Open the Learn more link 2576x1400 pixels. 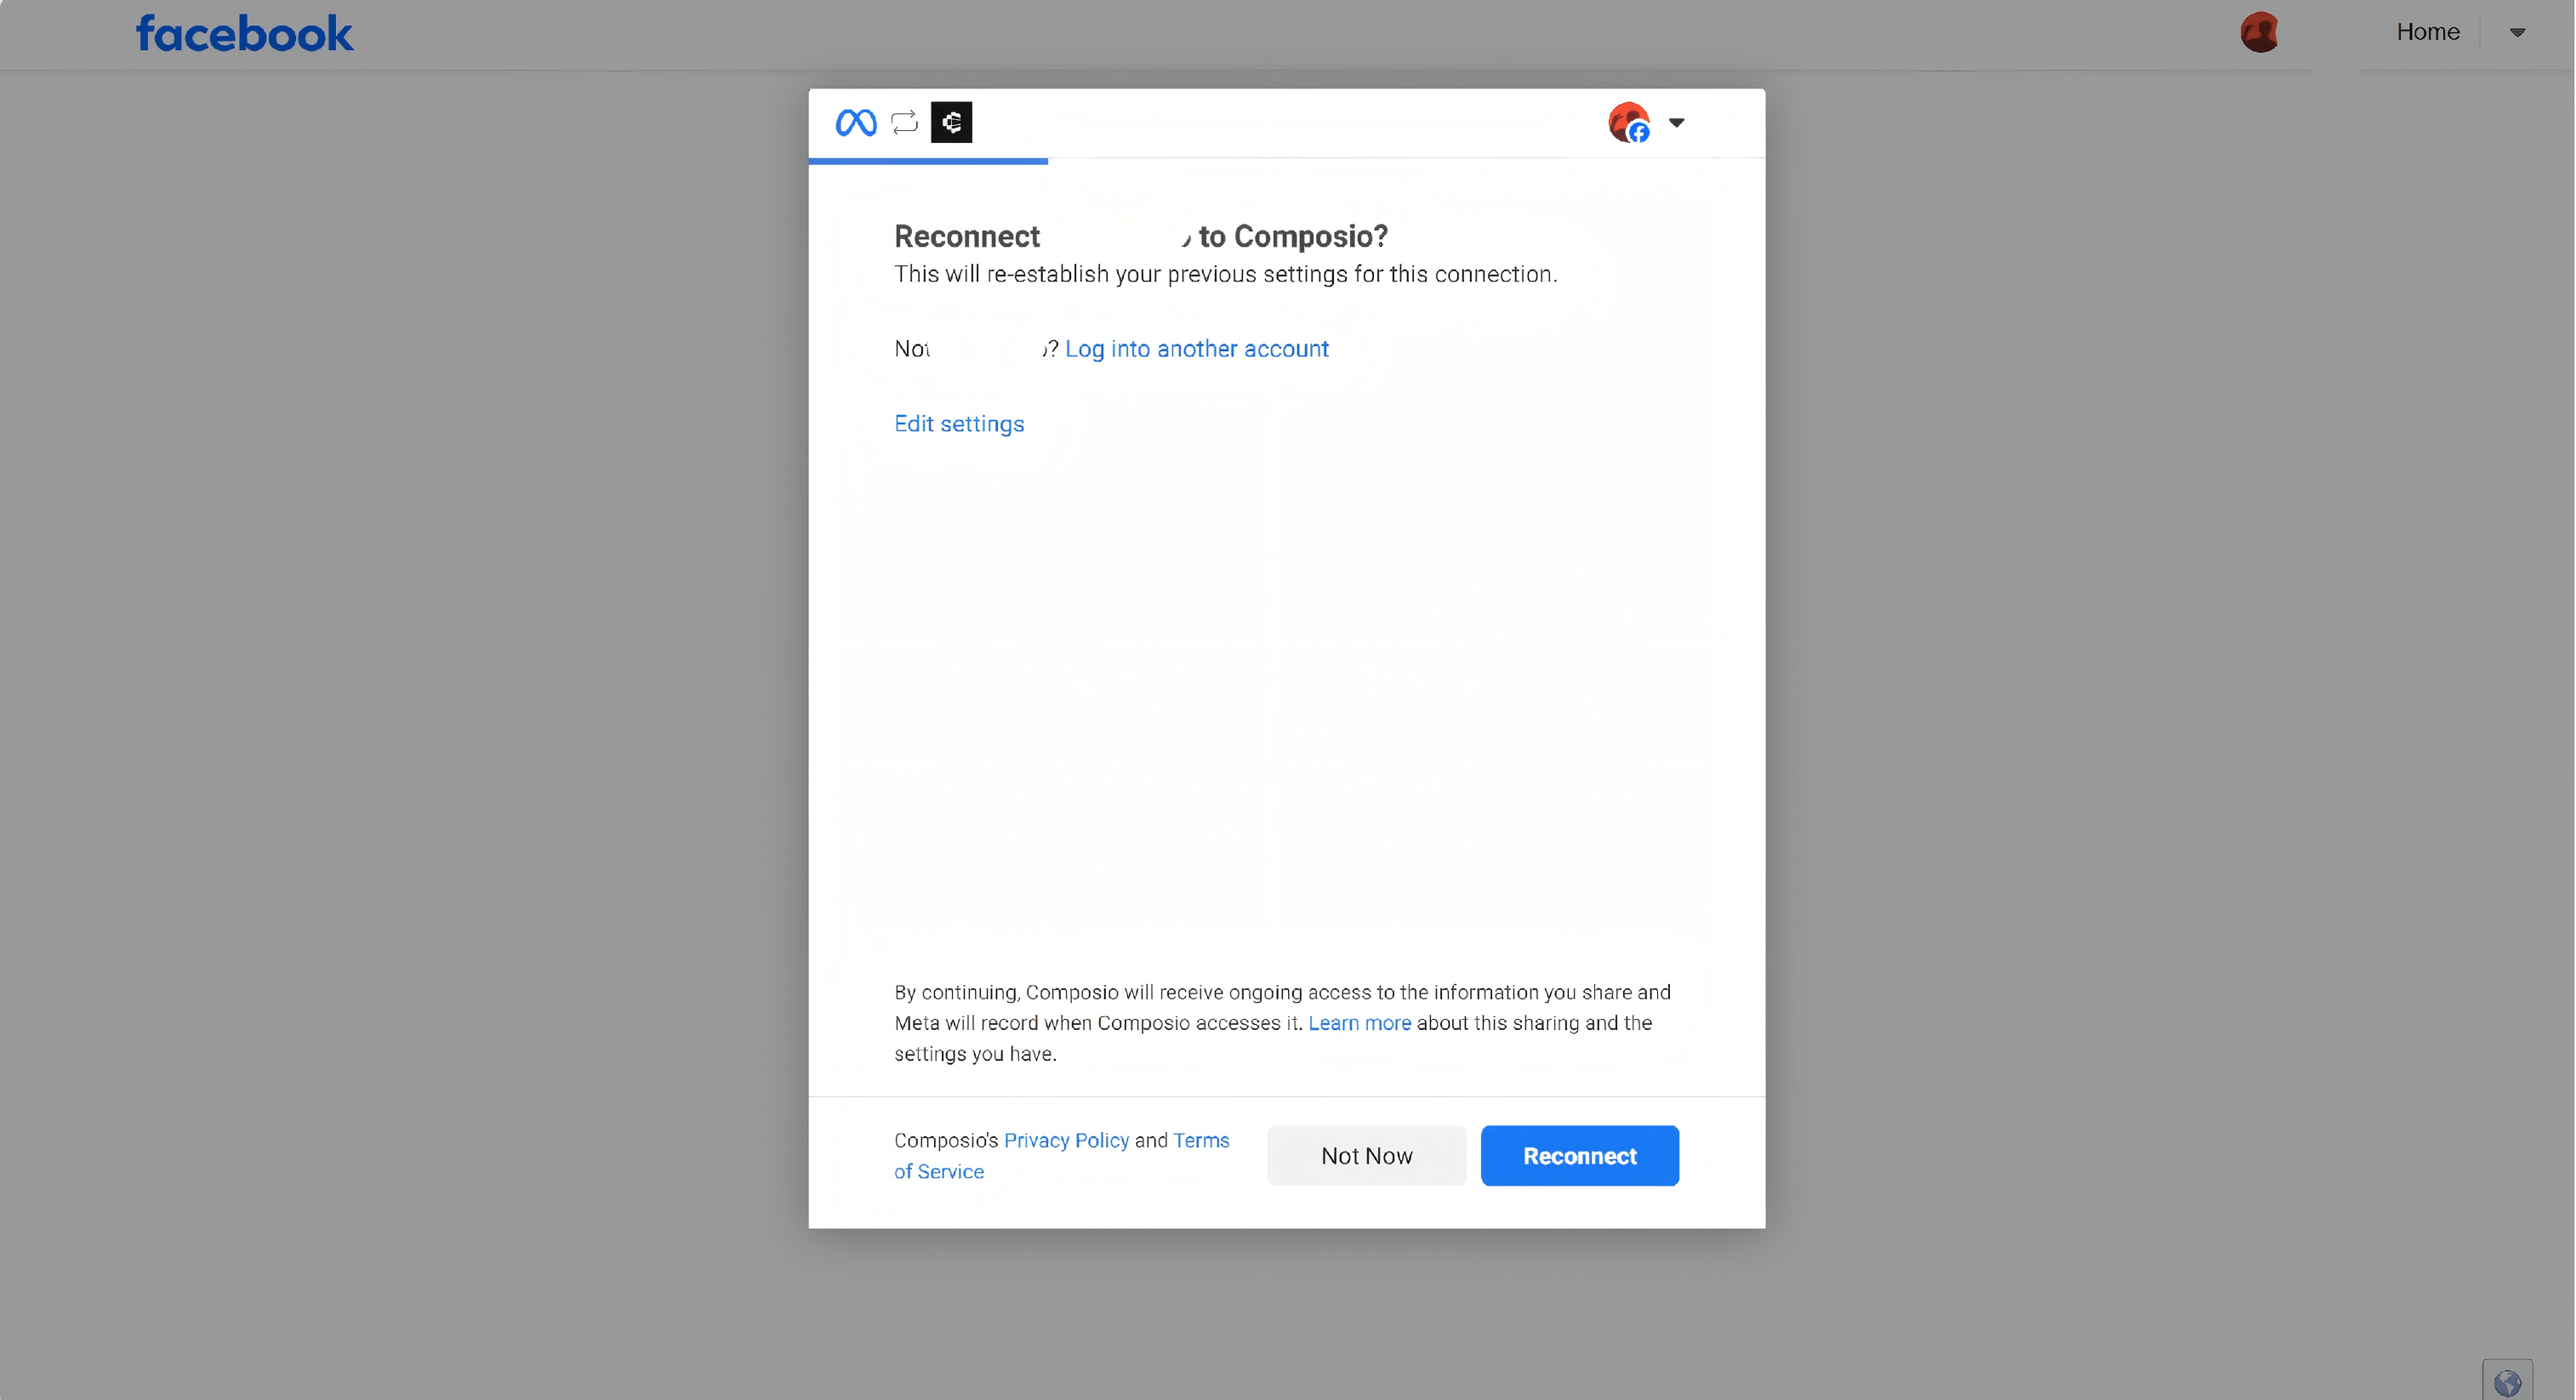[1359, 1023]
